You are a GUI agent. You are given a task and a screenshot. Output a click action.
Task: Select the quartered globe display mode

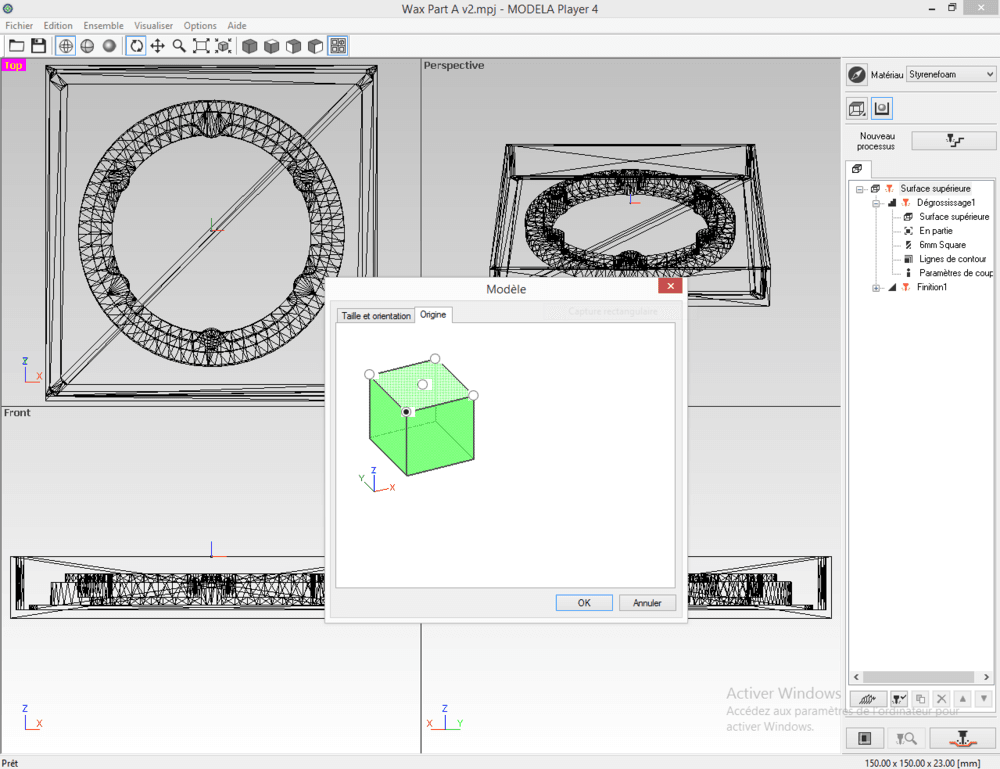[x=87, y=46]
